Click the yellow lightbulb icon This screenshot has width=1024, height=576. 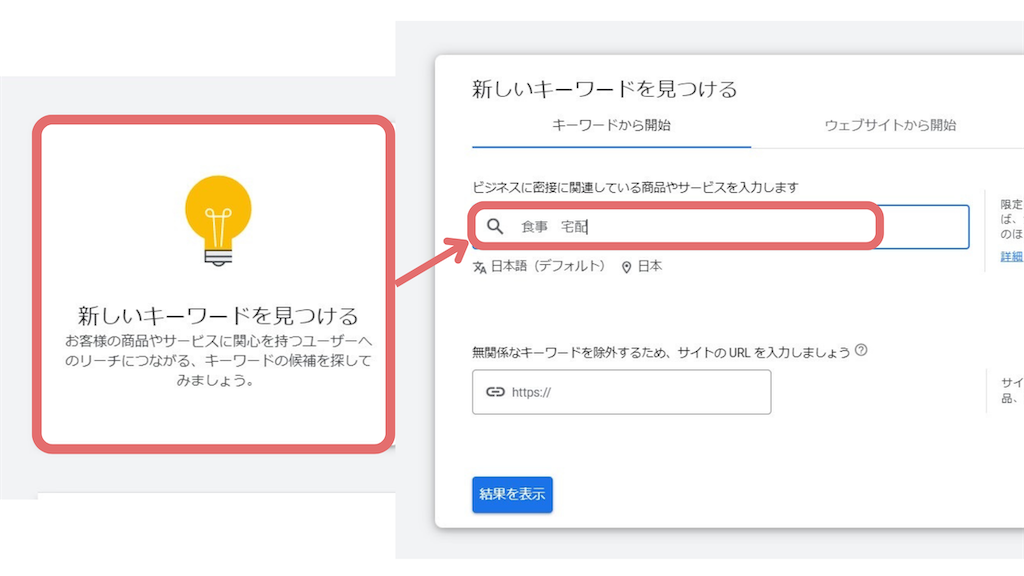218,221
